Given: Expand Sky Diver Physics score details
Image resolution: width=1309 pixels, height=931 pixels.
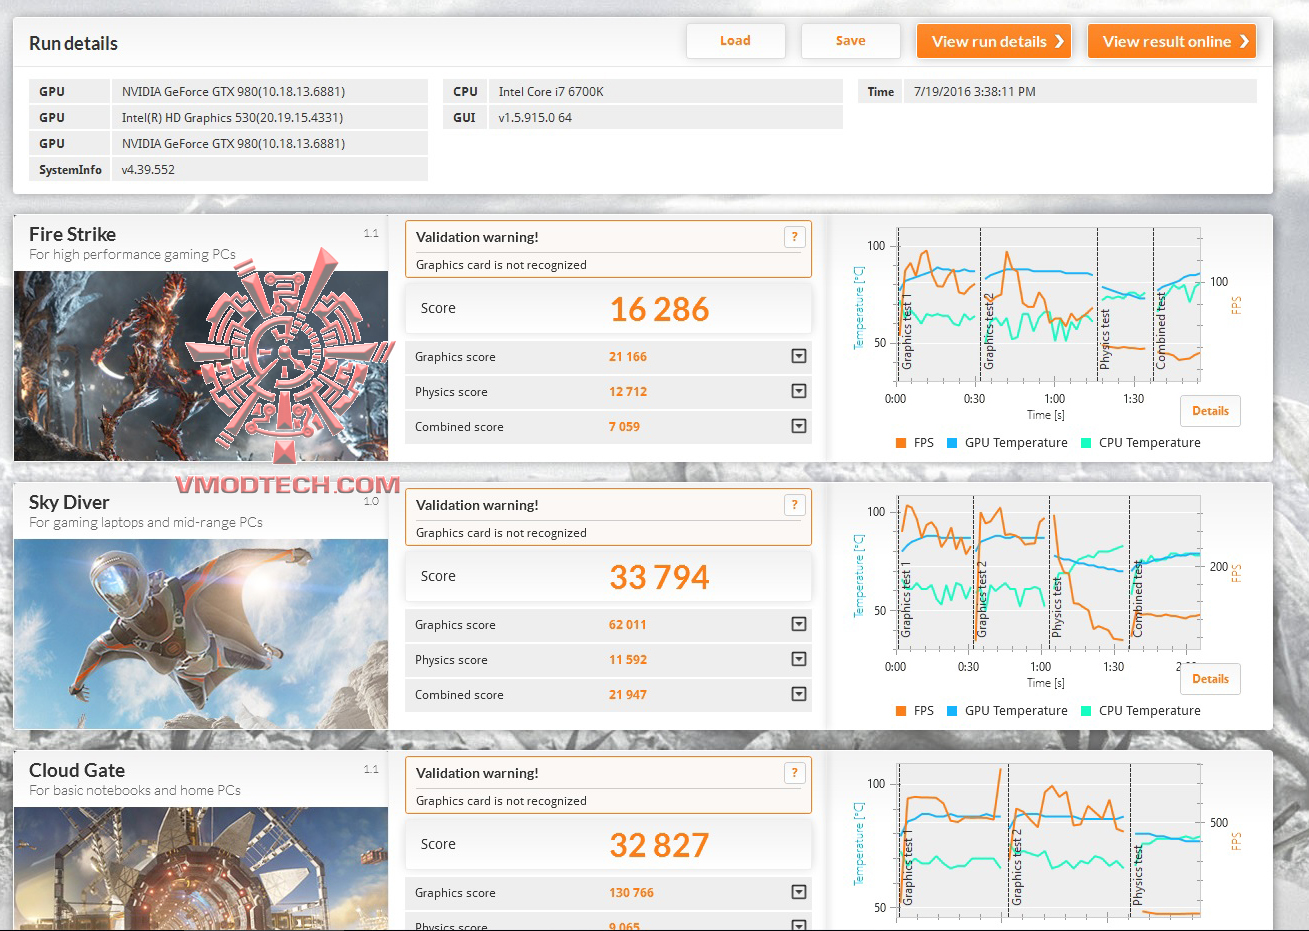Looking at the screenshot, I should (x=799, y=659).
